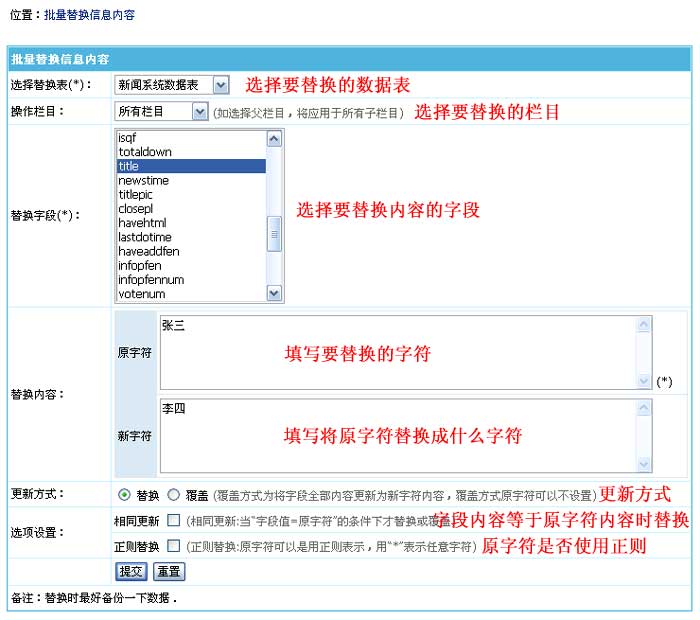The image size is (700, 620).
Task: Click the field list scrollbar thumb
Action: coord(274,234)
